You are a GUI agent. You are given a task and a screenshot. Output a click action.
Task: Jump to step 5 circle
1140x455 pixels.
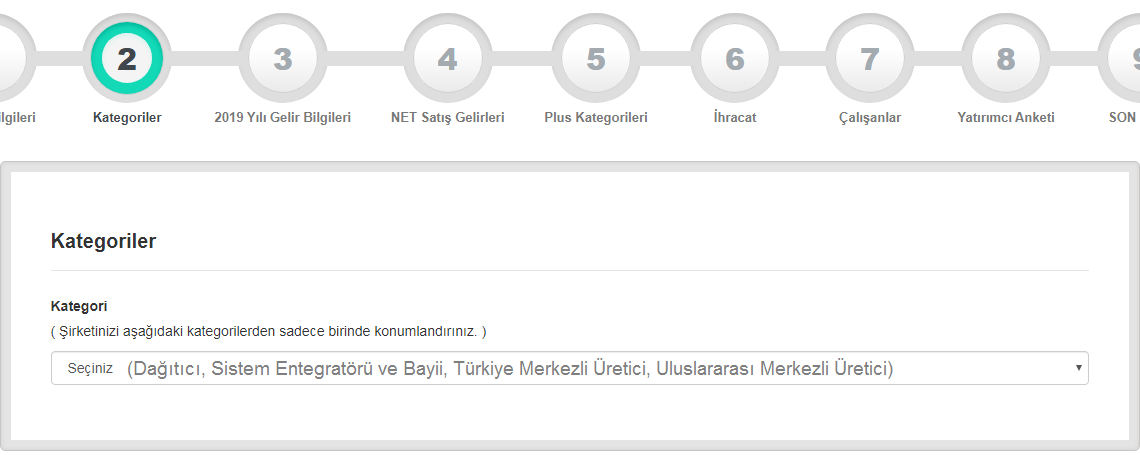pos(596,59)
